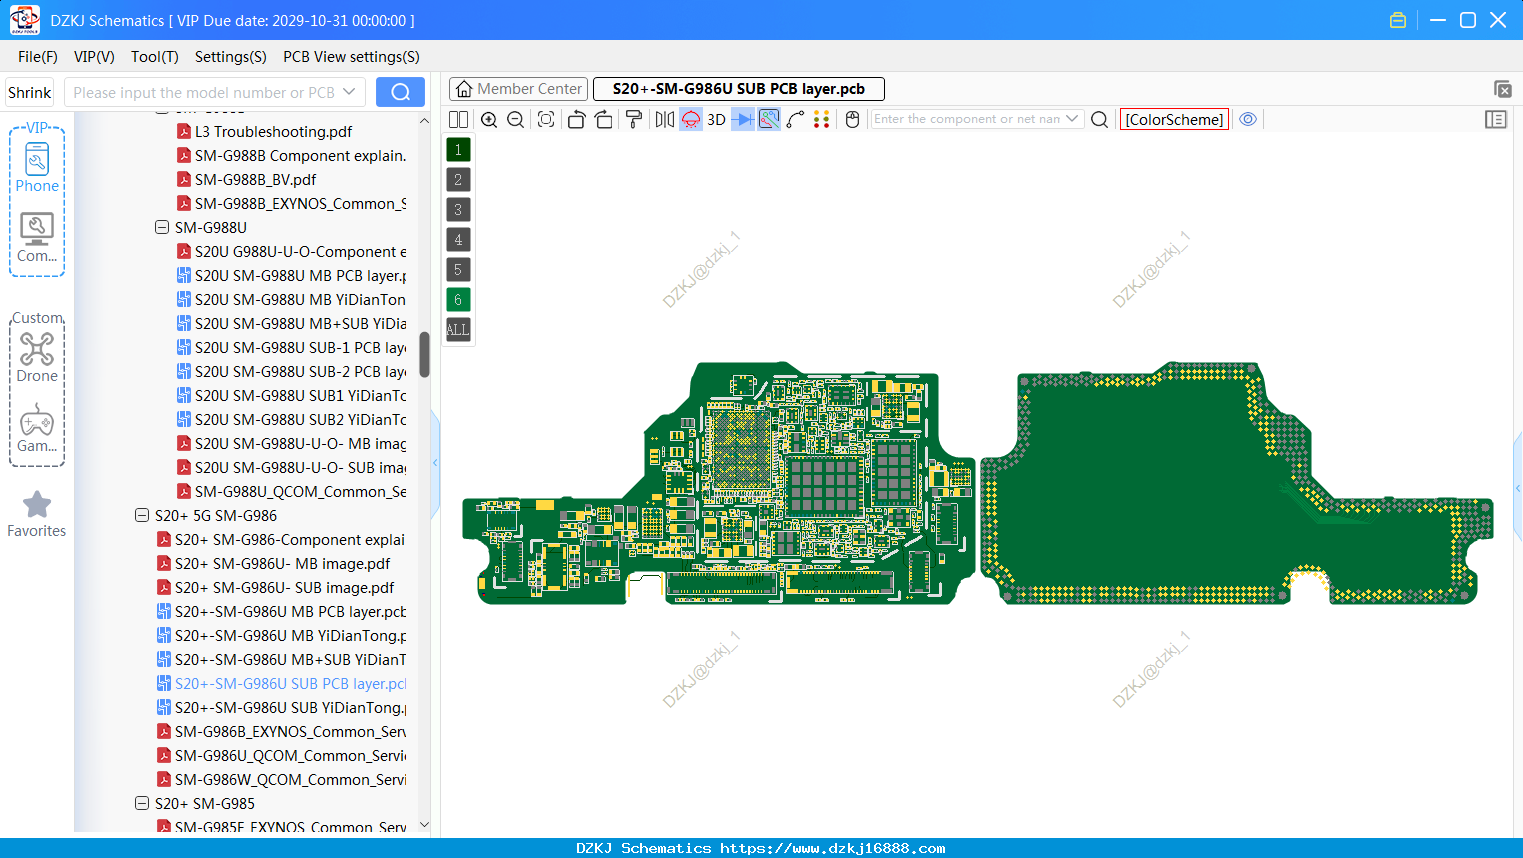Click the mouse settings icon

(853, 119)
